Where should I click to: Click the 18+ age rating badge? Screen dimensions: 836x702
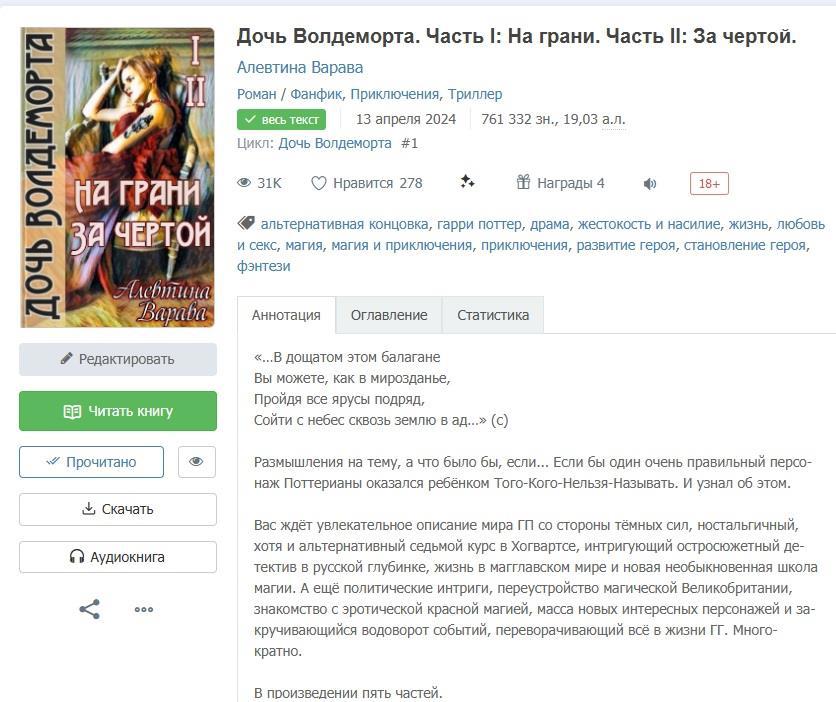click(709, 183)
